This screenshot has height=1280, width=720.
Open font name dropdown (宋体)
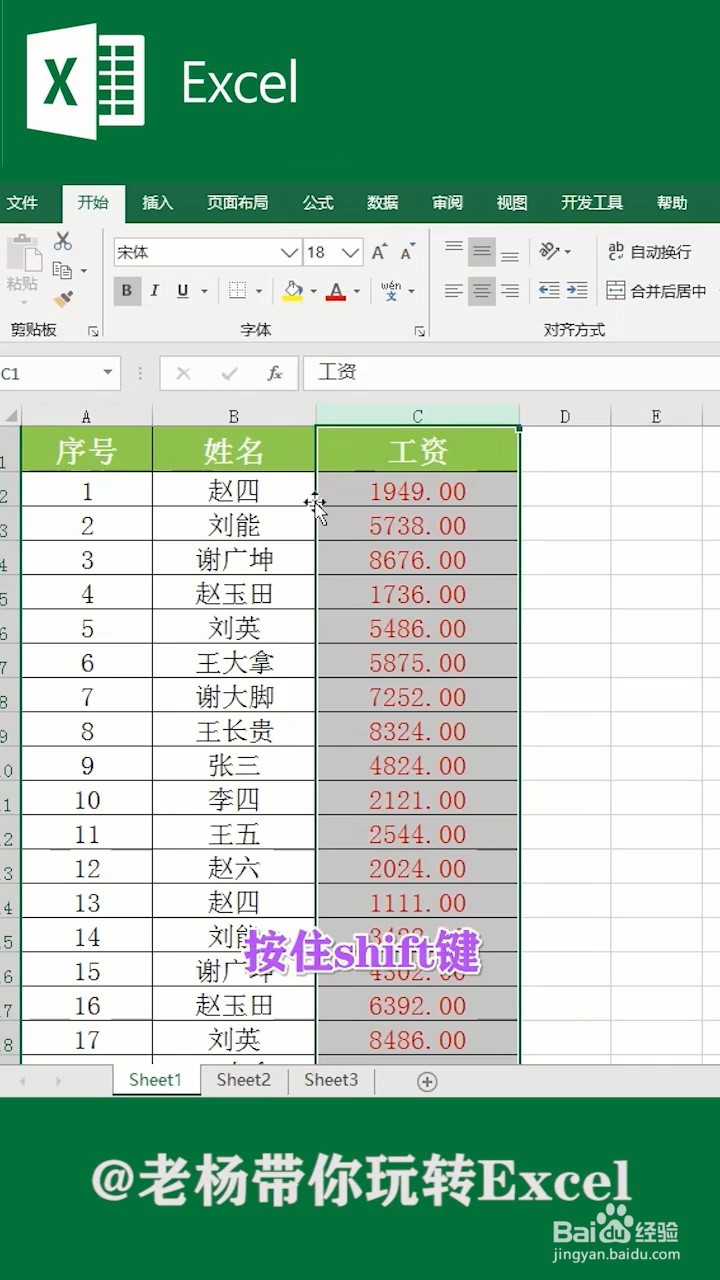tap(289, 252)
